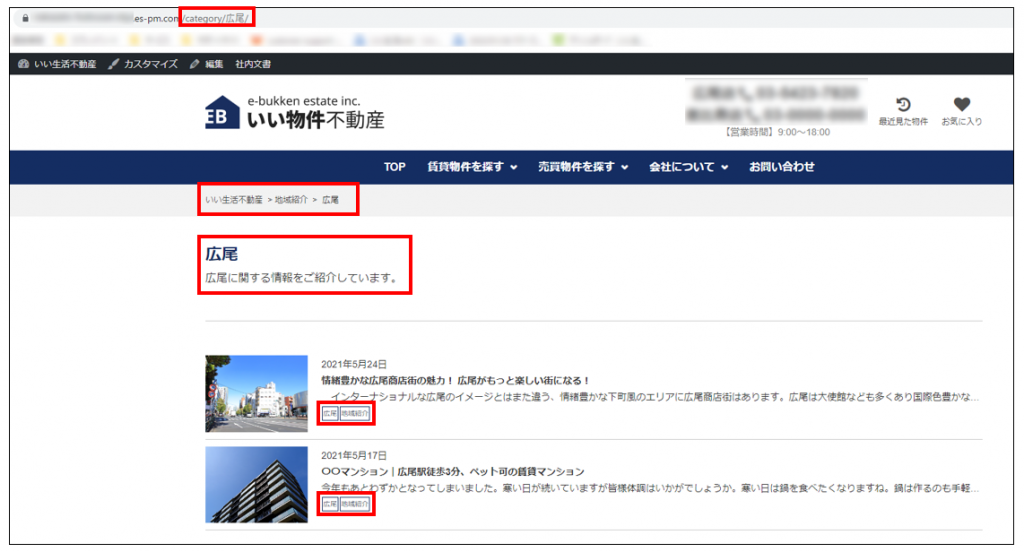
Task: Expand the 会社について dropdown menu
Action: click(688, 167)
